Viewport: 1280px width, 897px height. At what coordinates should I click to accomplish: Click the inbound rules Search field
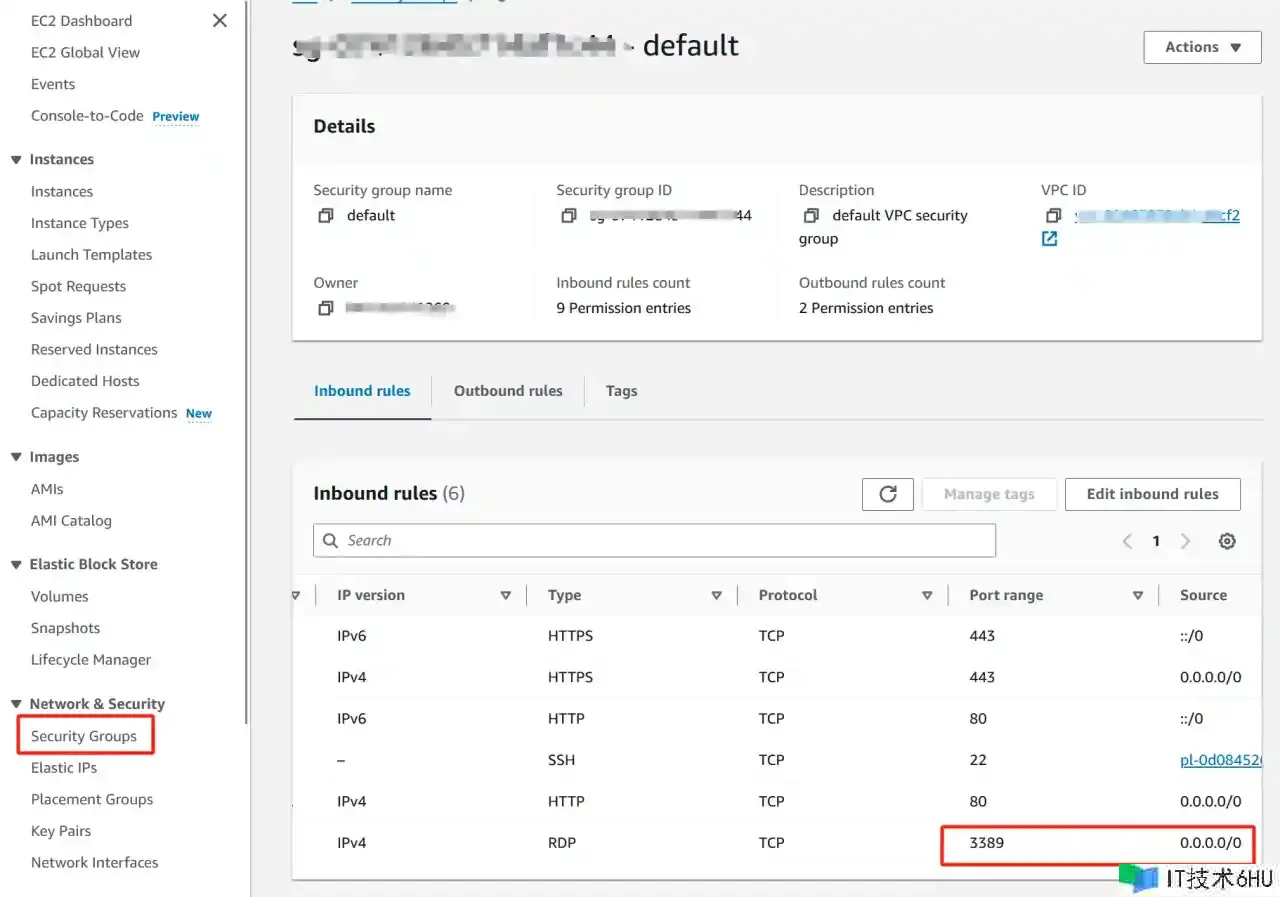[655, 541]
